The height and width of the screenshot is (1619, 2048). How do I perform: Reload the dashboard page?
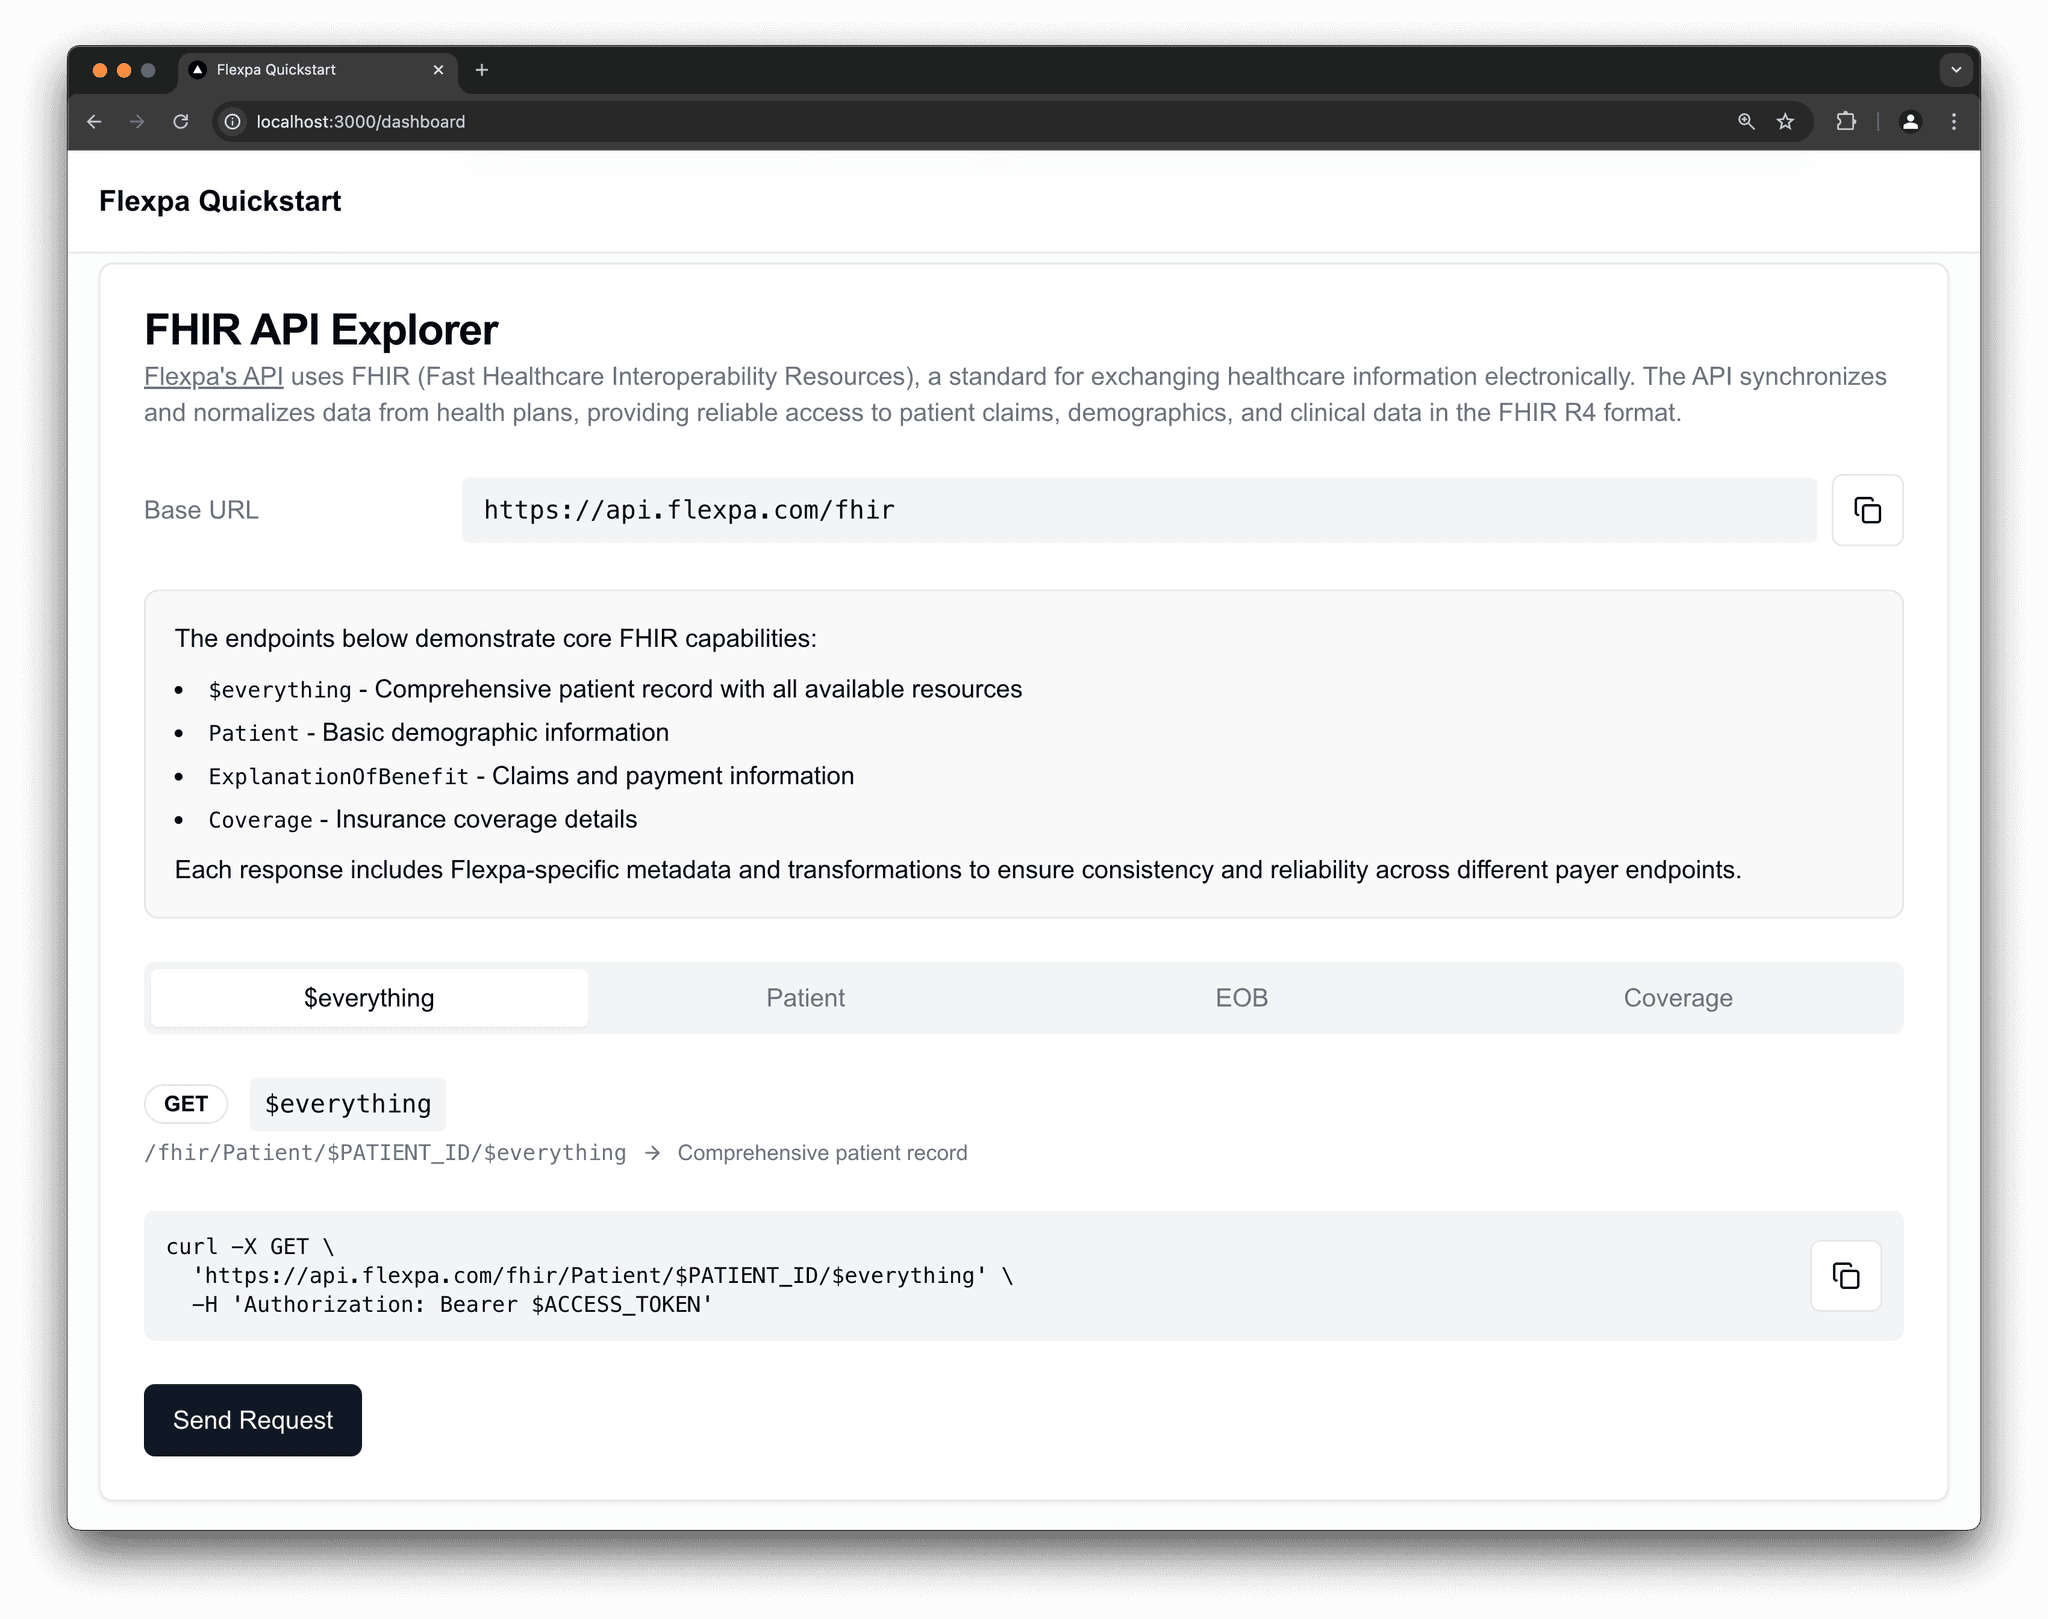(x=181, y=121)
